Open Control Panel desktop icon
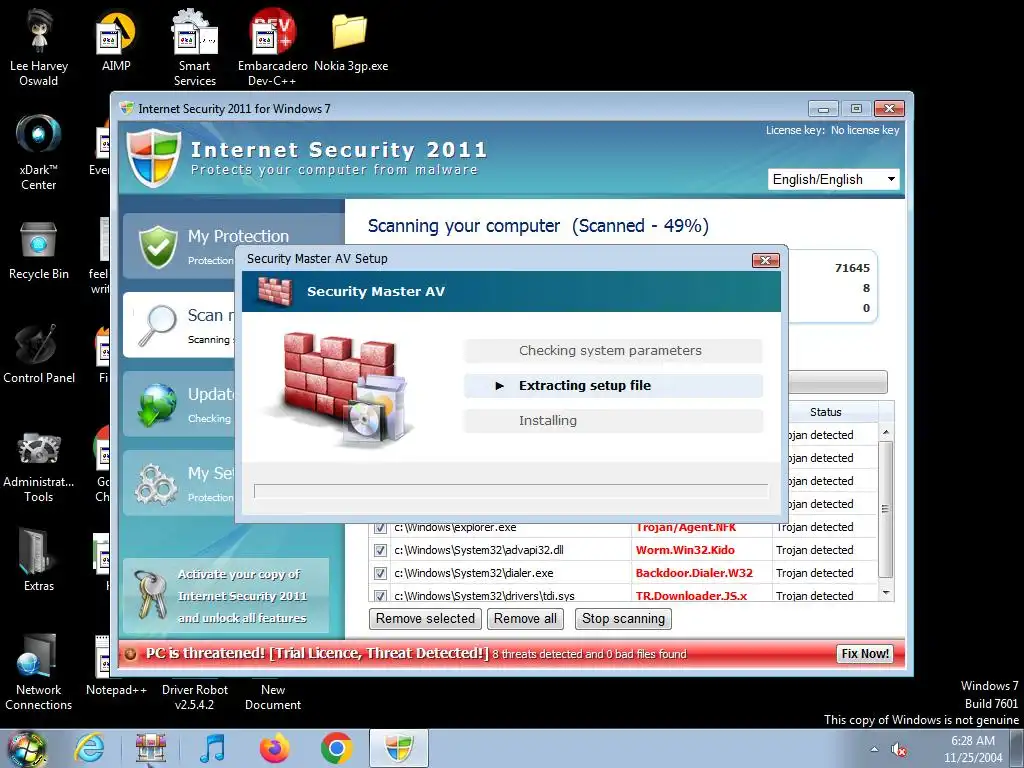This screenshot has height=768, width=1024. [39, 354]
